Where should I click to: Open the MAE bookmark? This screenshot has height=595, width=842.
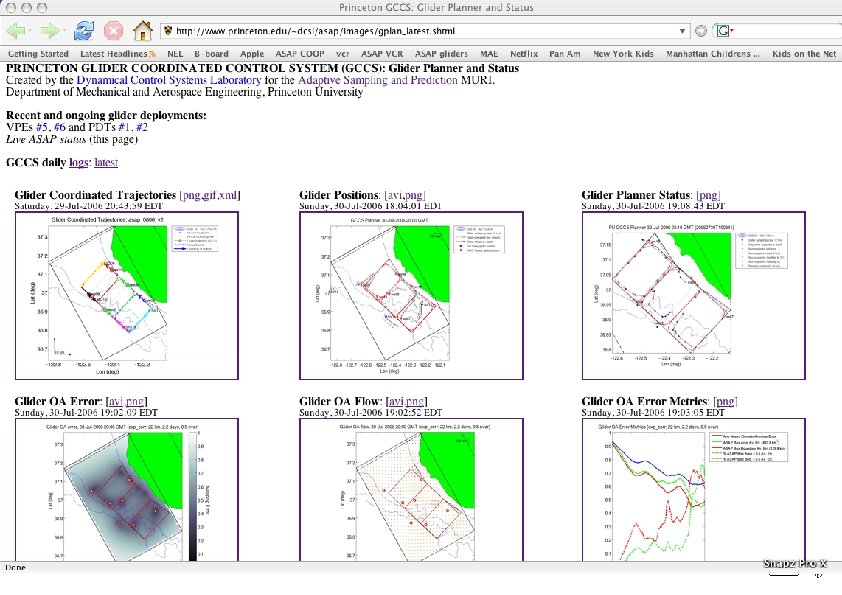(x=489, y=54)
